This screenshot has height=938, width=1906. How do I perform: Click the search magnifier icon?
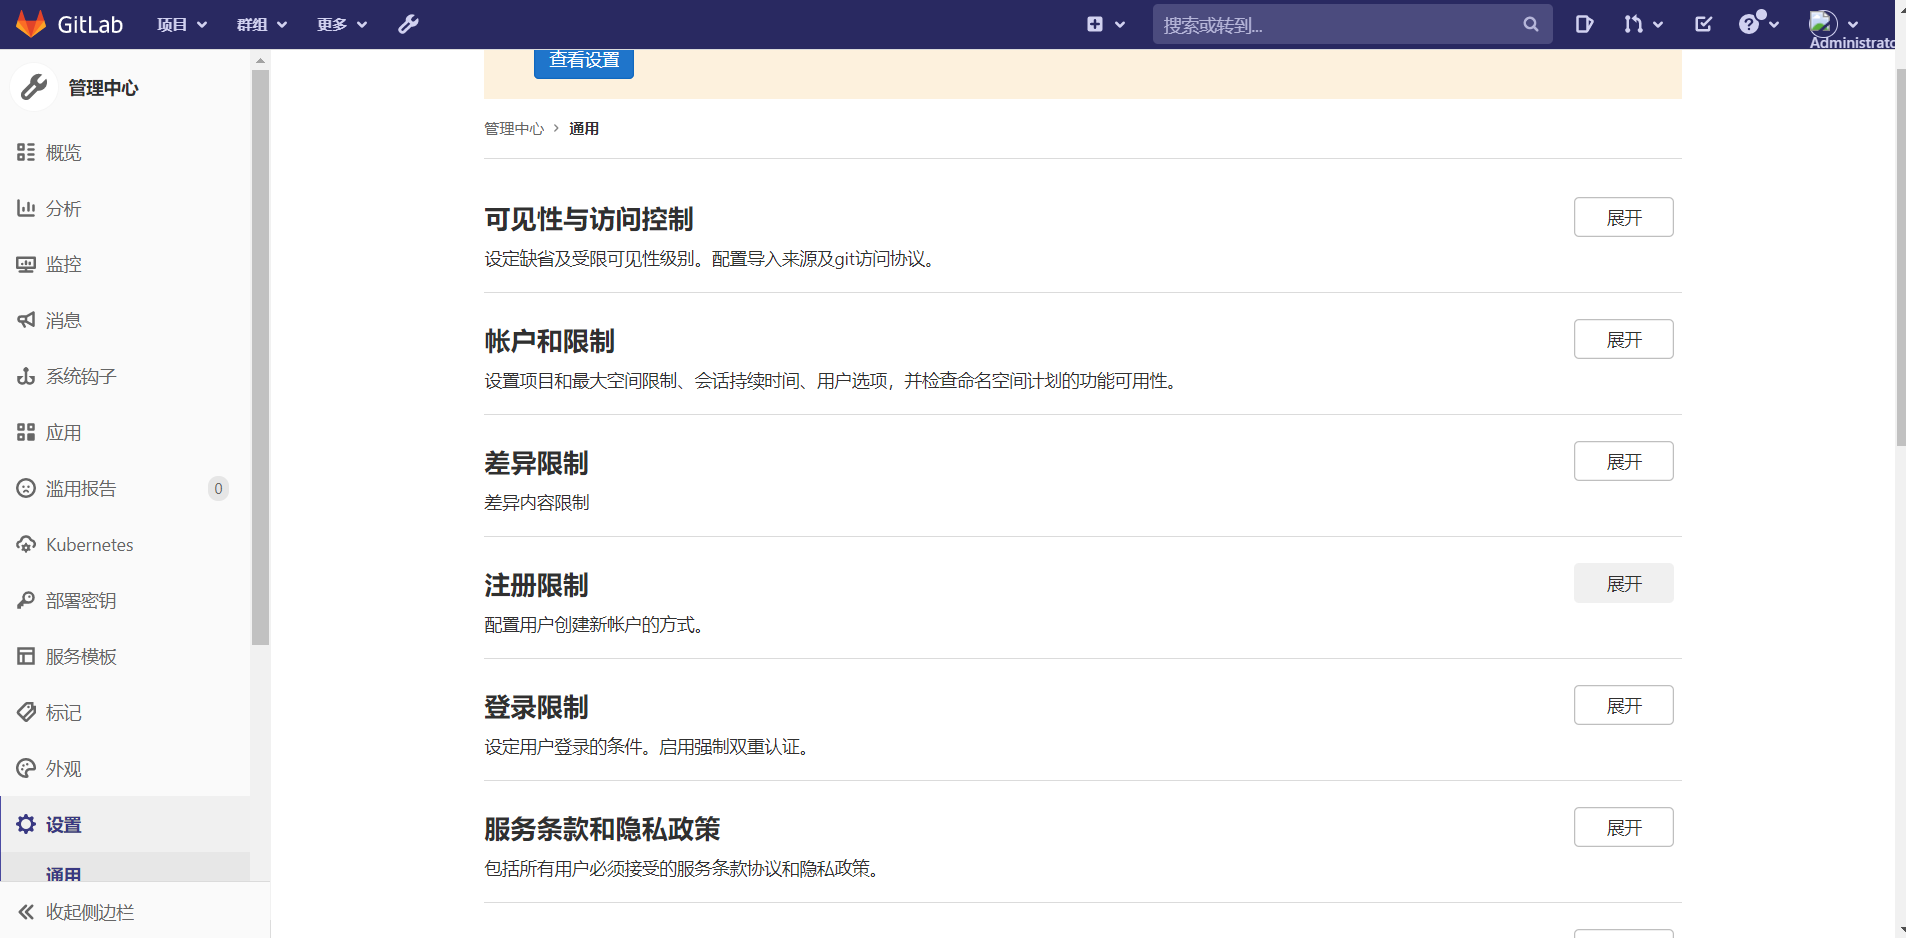pos(1531,24)
